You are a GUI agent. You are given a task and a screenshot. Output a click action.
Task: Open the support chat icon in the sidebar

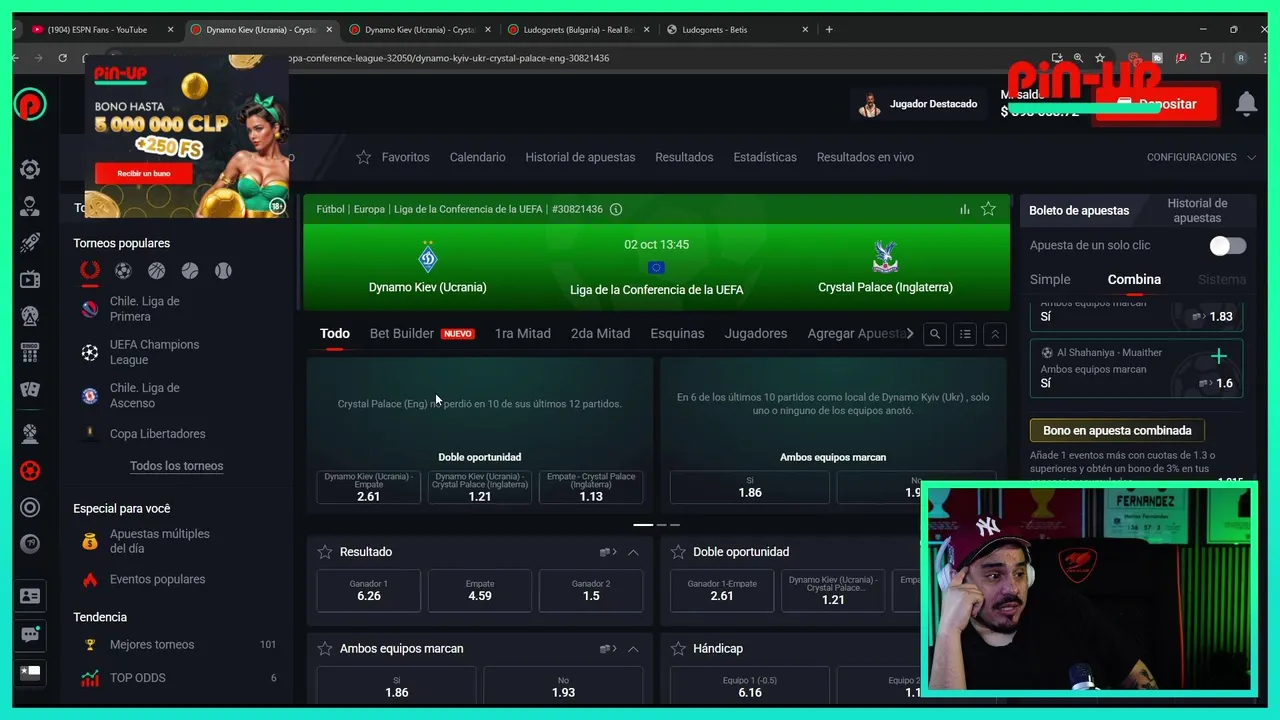(30, 634)
